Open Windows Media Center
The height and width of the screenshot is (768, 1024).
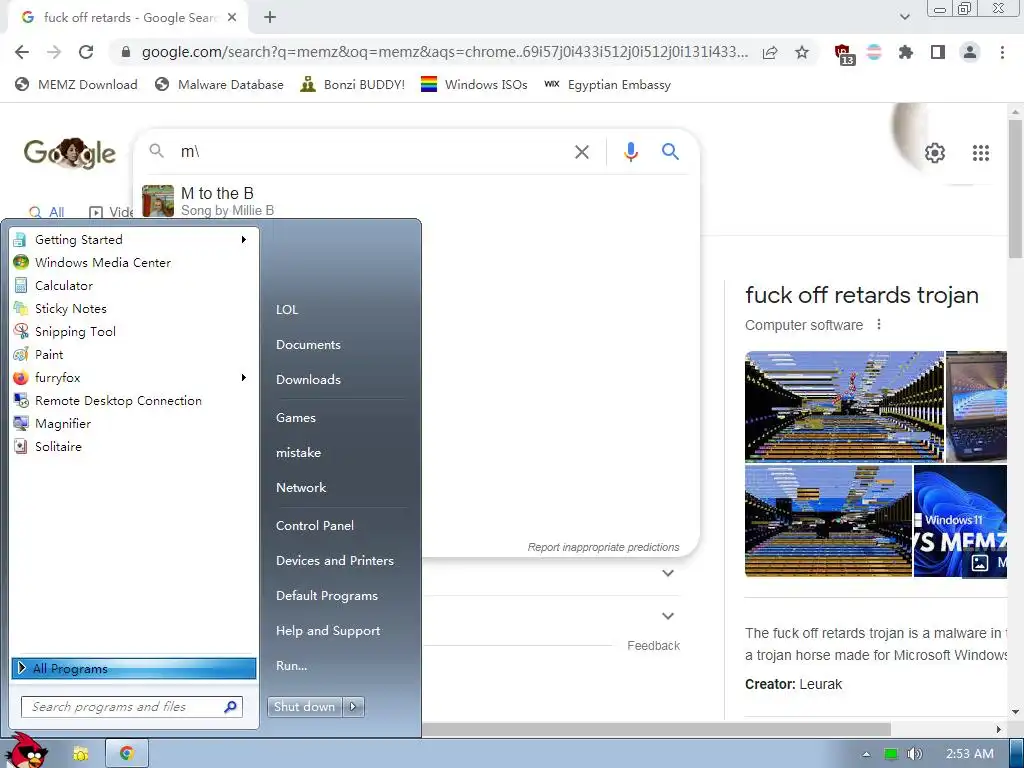coord(133,263)
